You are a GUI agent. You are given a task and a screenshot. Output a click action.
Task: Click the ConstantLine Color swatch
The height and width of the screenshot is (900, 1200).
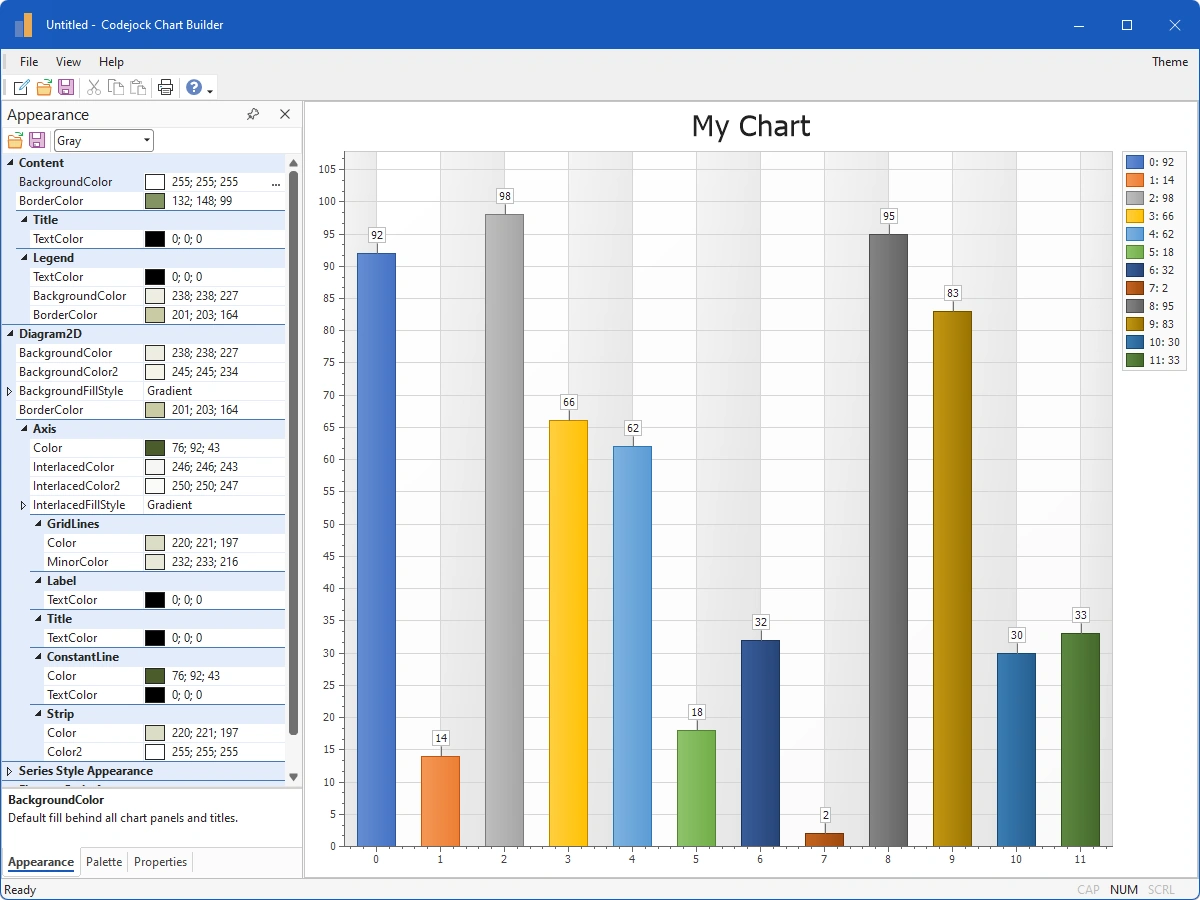point(154,676)
